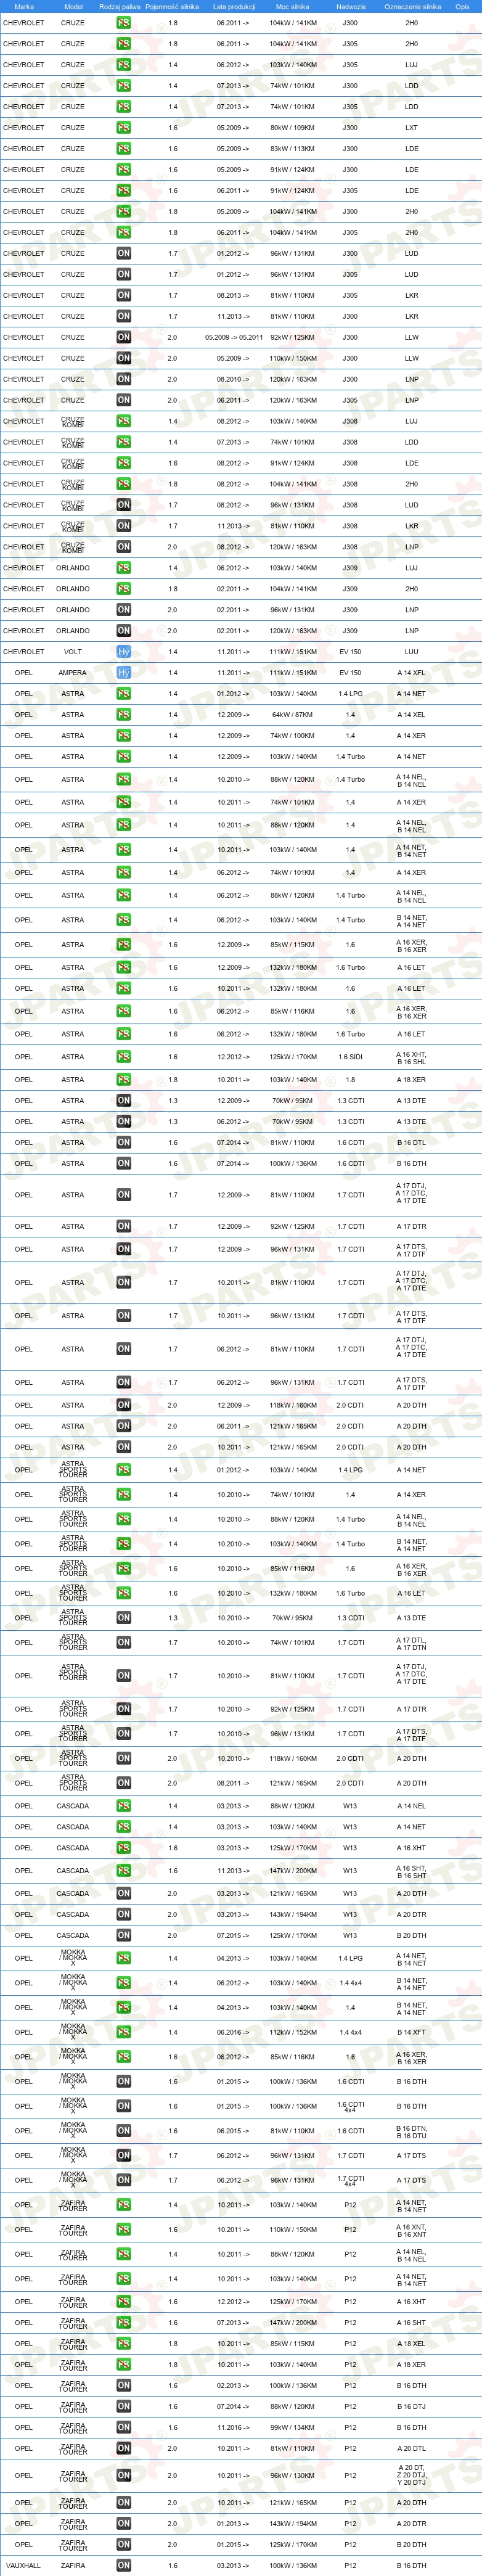Click petrol icon in Astra 64kW / 87KM row
This screenshot has width=482, height=2576.
(123, 714)
